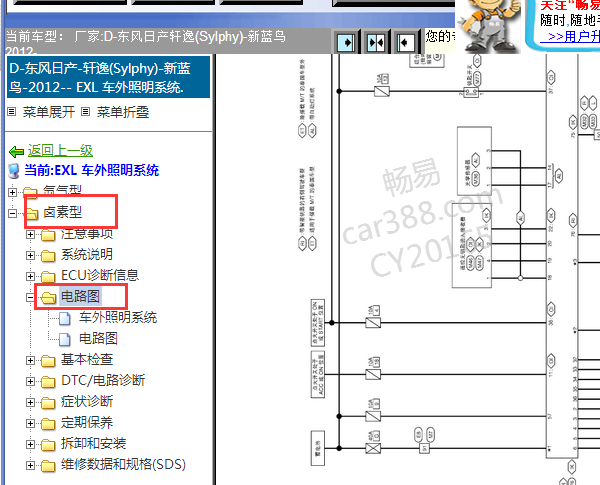
Task: Collapse the 卤素型 tree node
Action: [13, 213]
